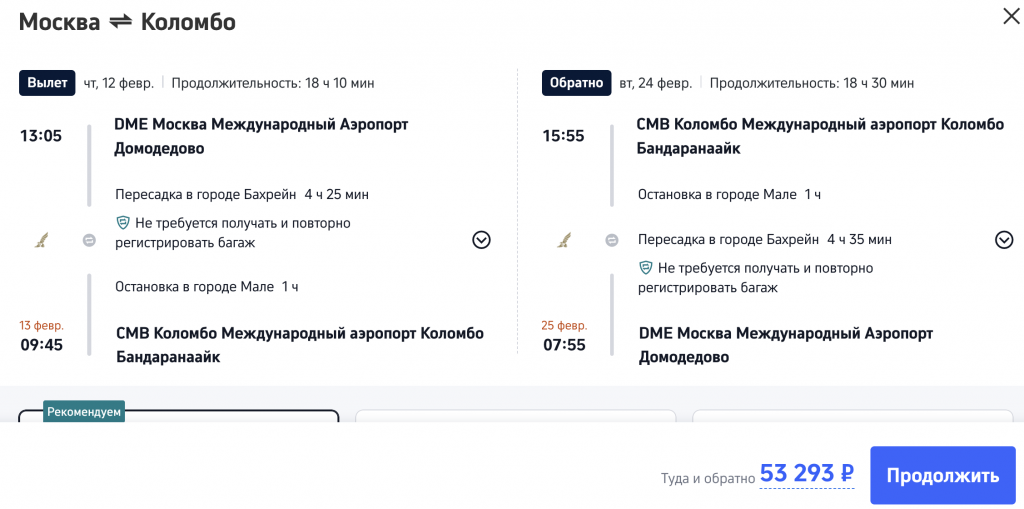Click the 53 293 ₽ price link
1024x509 pixels.
[x=806, y=474]
